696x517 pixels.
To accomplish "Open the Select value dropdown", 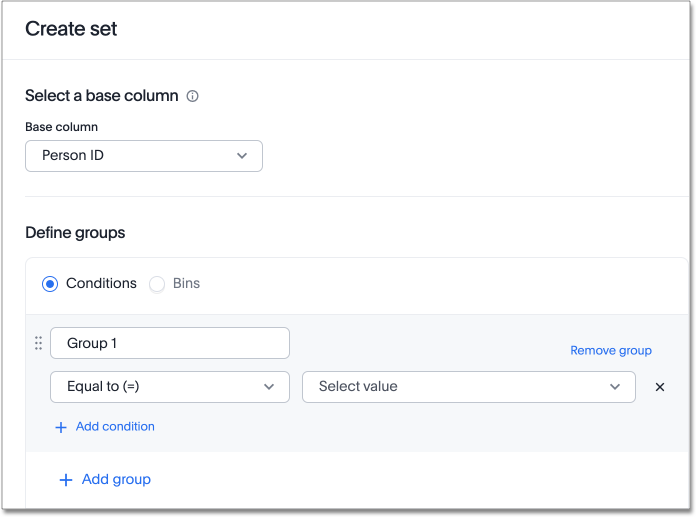I will (x=468, y=387).
